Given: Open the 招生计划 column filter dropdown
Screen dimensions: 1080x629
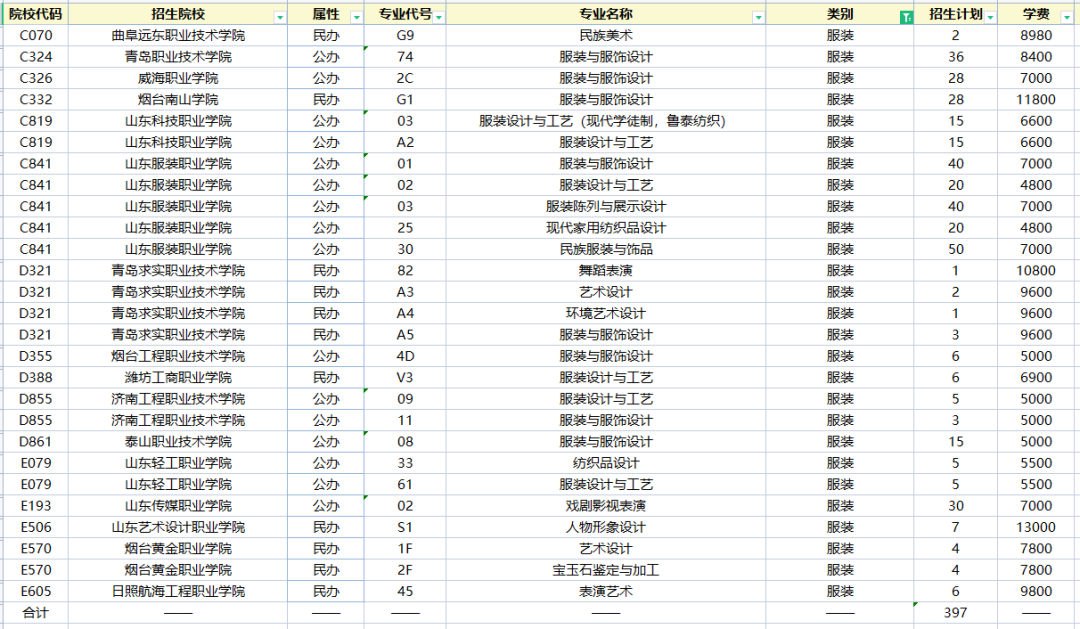Looking at the screenshot, I should [x=990, y=17].
